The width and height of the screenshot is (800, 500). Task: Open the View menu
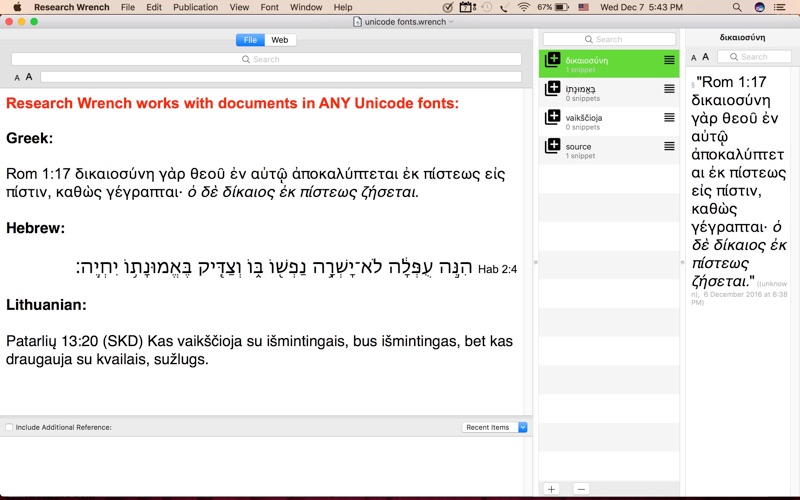239,7
